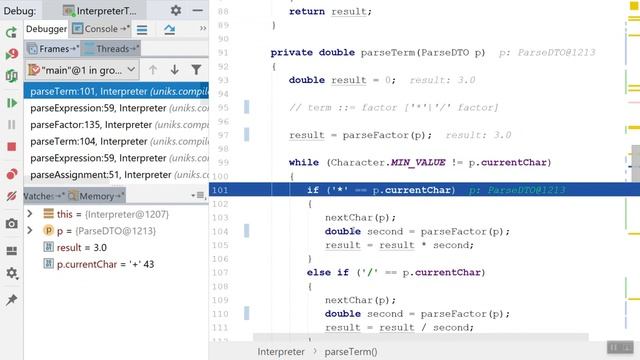Select first parseExpression:59 frame
Viewport: 640px width, 360px height.
116,108
